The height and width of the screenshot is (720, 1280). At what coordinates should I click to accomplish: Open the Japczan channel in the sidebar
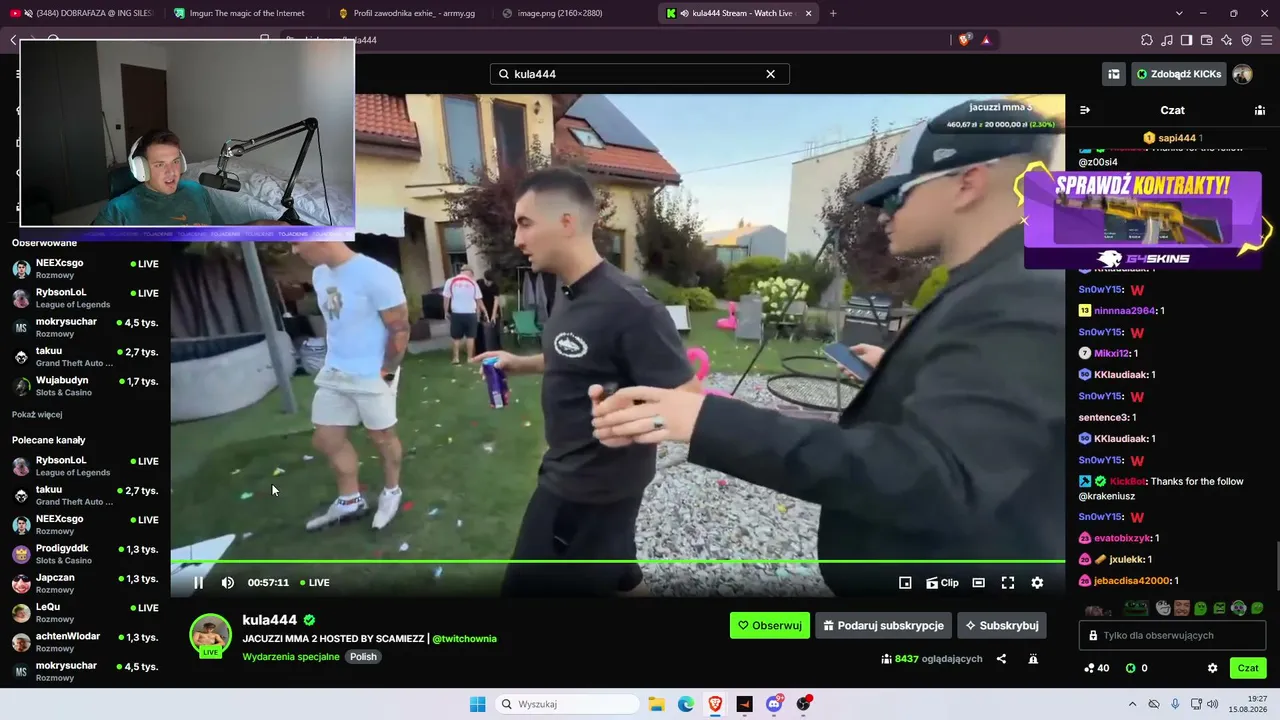[x=85, y=584]
